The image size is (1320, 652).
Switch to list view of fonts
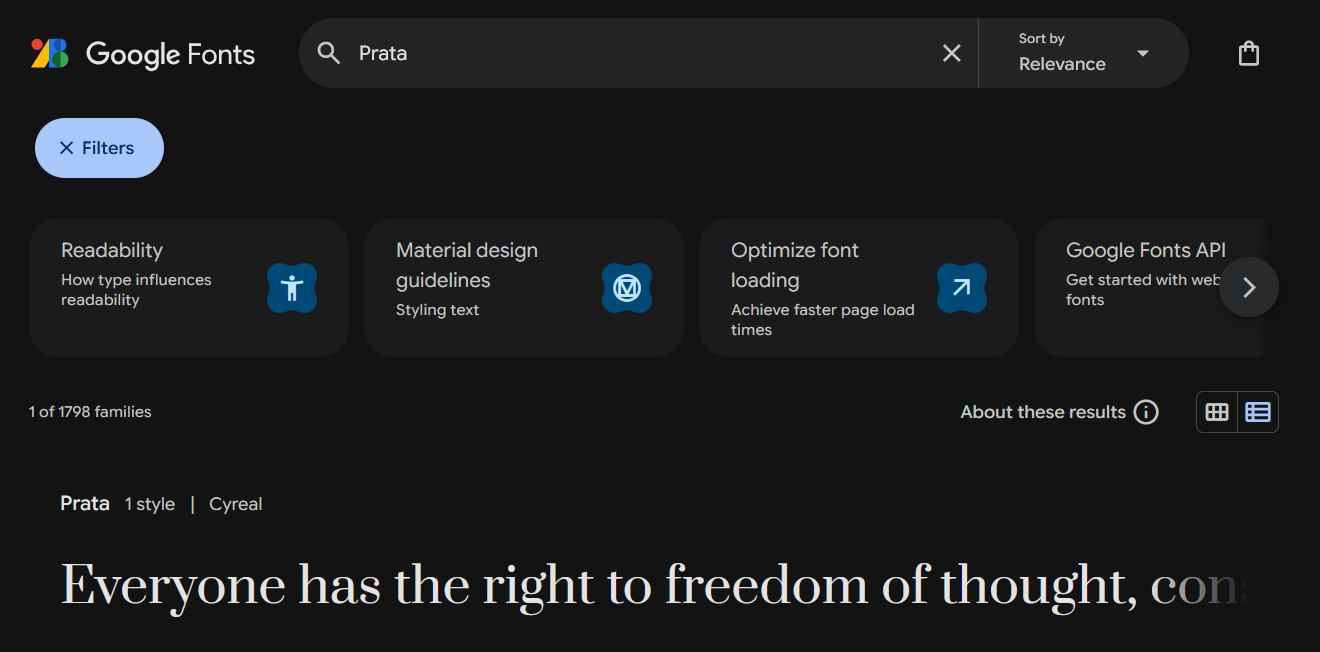click(x=1257, y=411)
